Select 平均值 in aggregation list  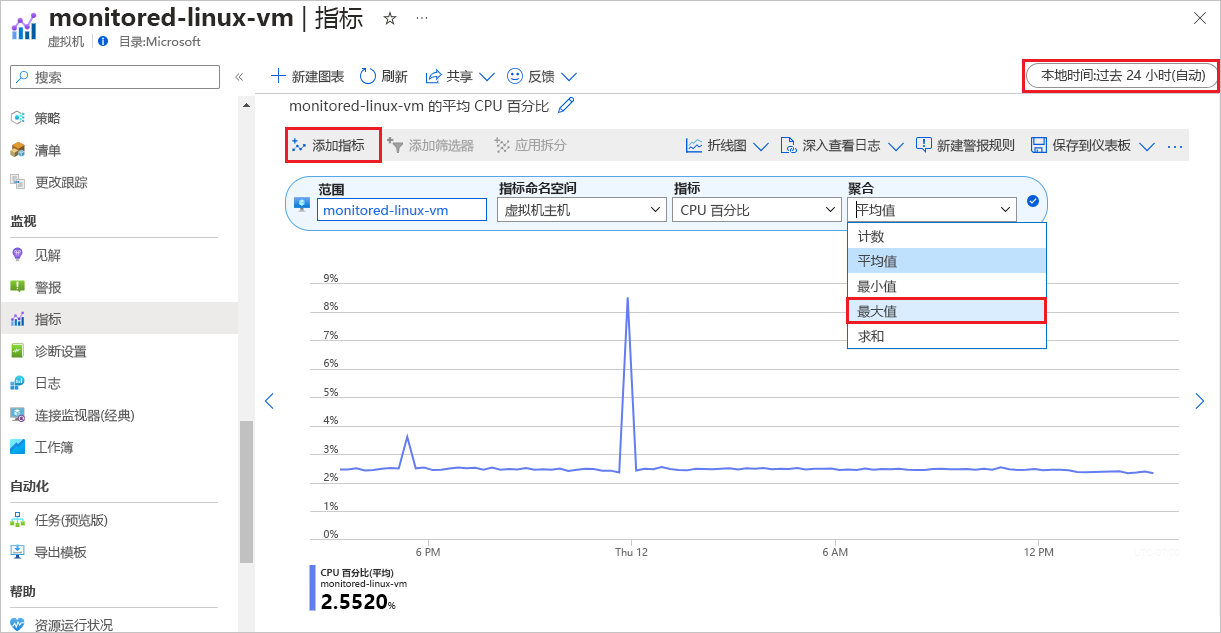947,261
